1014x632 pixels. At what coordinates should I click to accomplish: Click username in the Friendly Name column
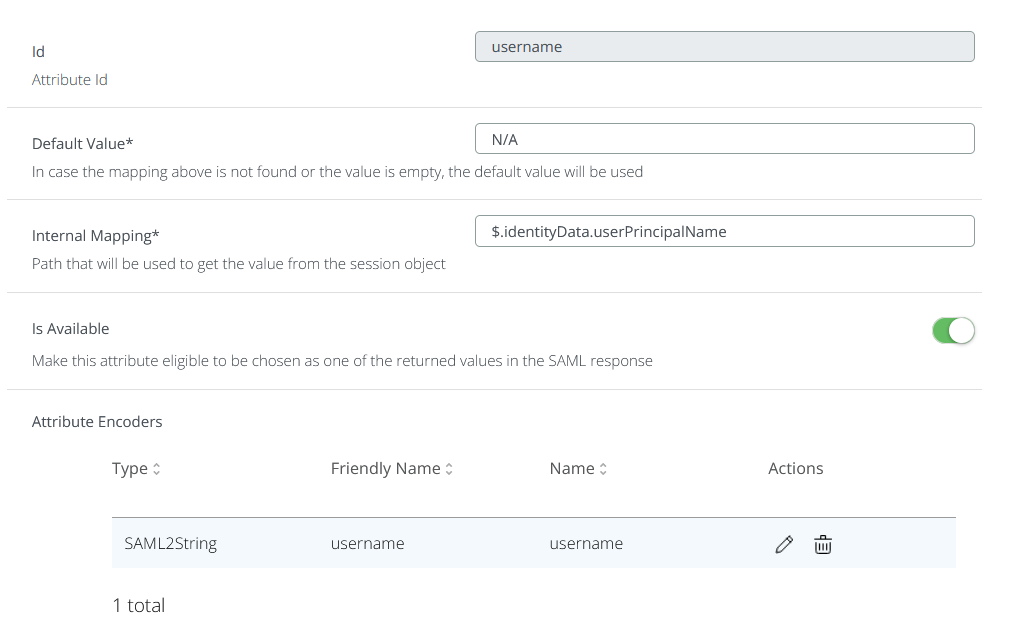coord(367,544)
